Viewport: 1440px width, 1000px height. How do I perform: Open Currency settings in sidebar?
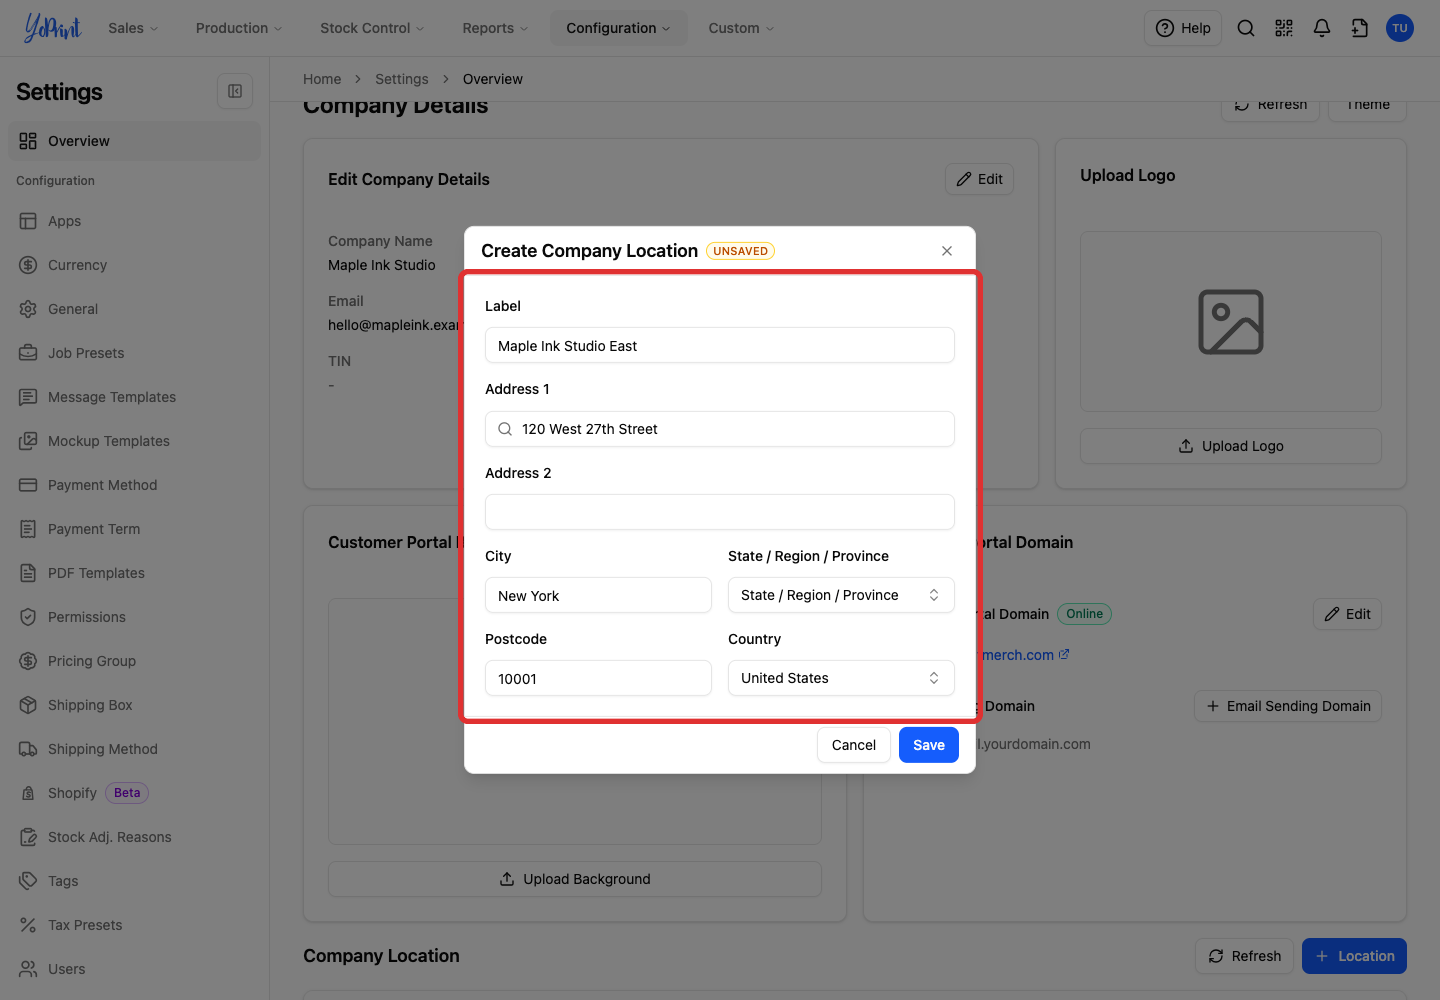[x=134, y=265]
